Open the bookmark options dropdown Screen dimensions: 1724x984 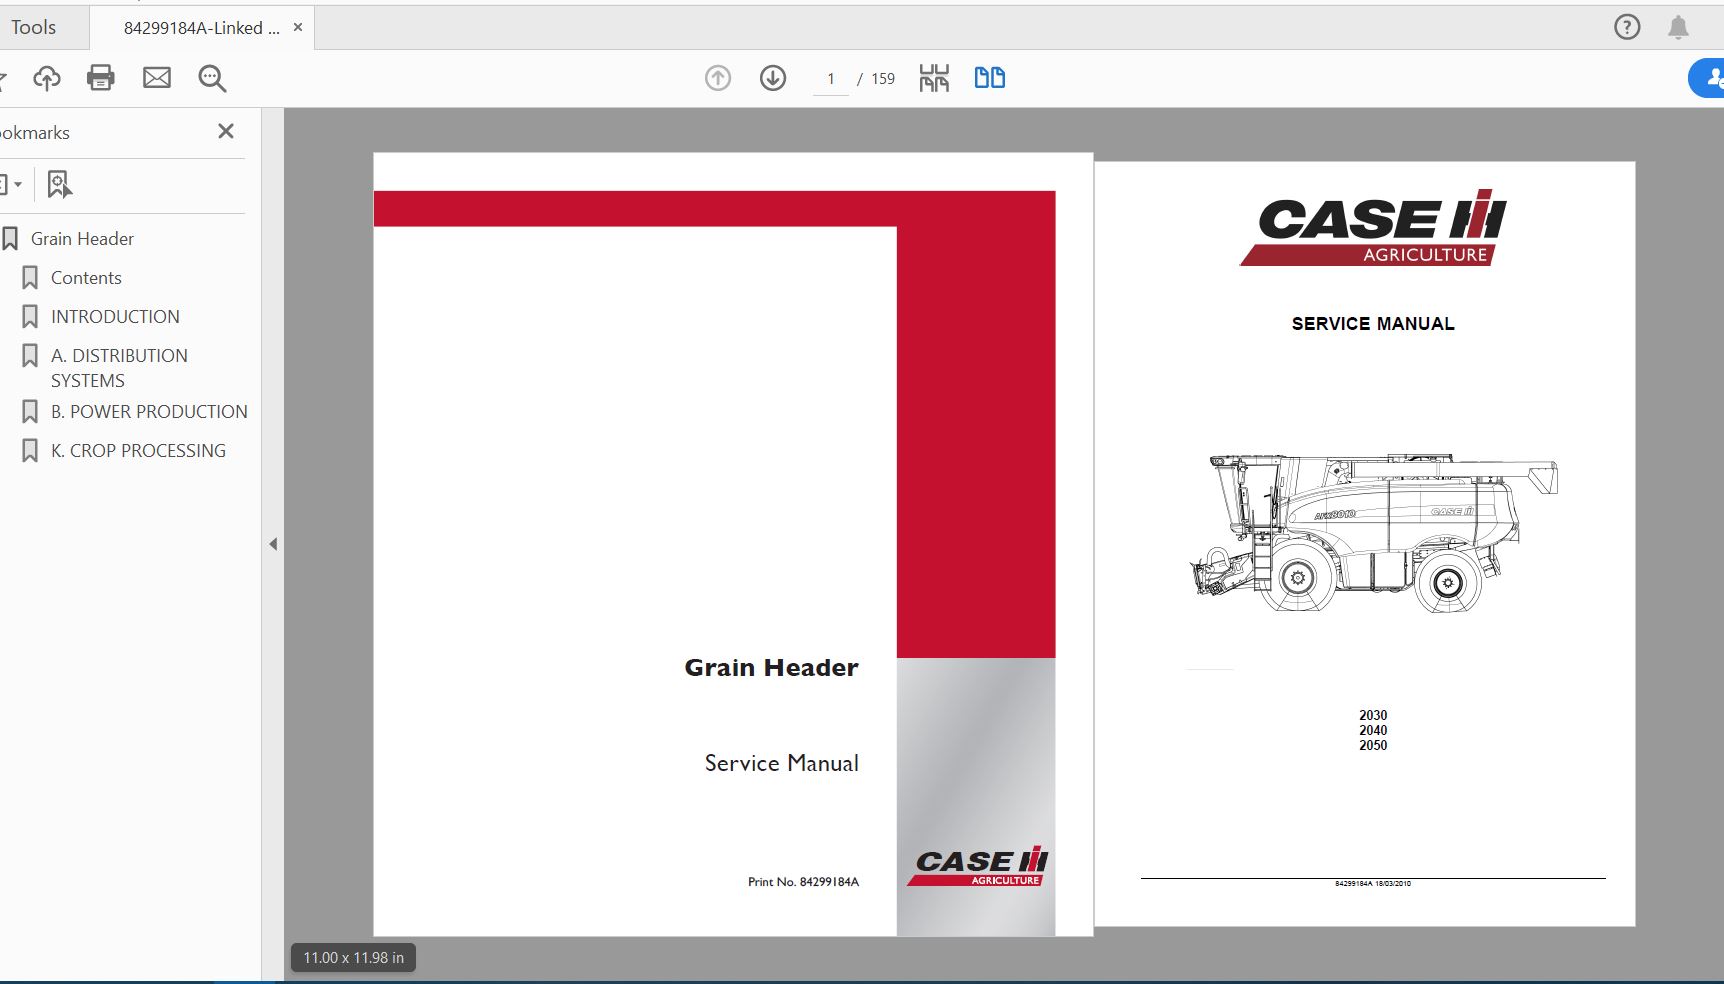pos(14,183)
